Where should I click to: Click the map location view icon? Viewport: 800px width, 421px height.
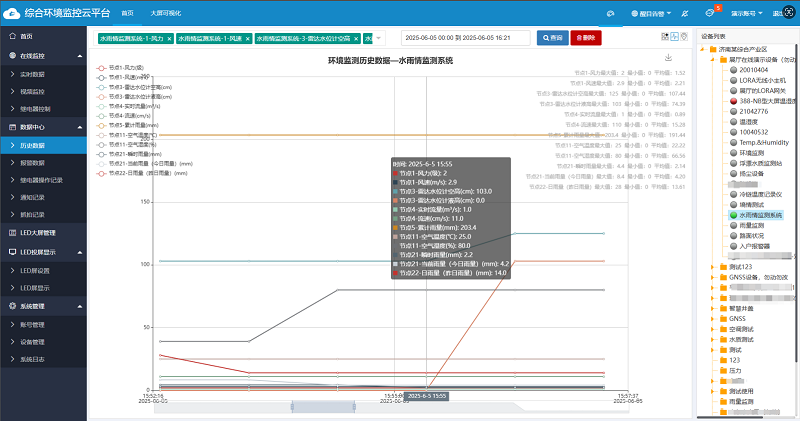[x=684, y=37]
